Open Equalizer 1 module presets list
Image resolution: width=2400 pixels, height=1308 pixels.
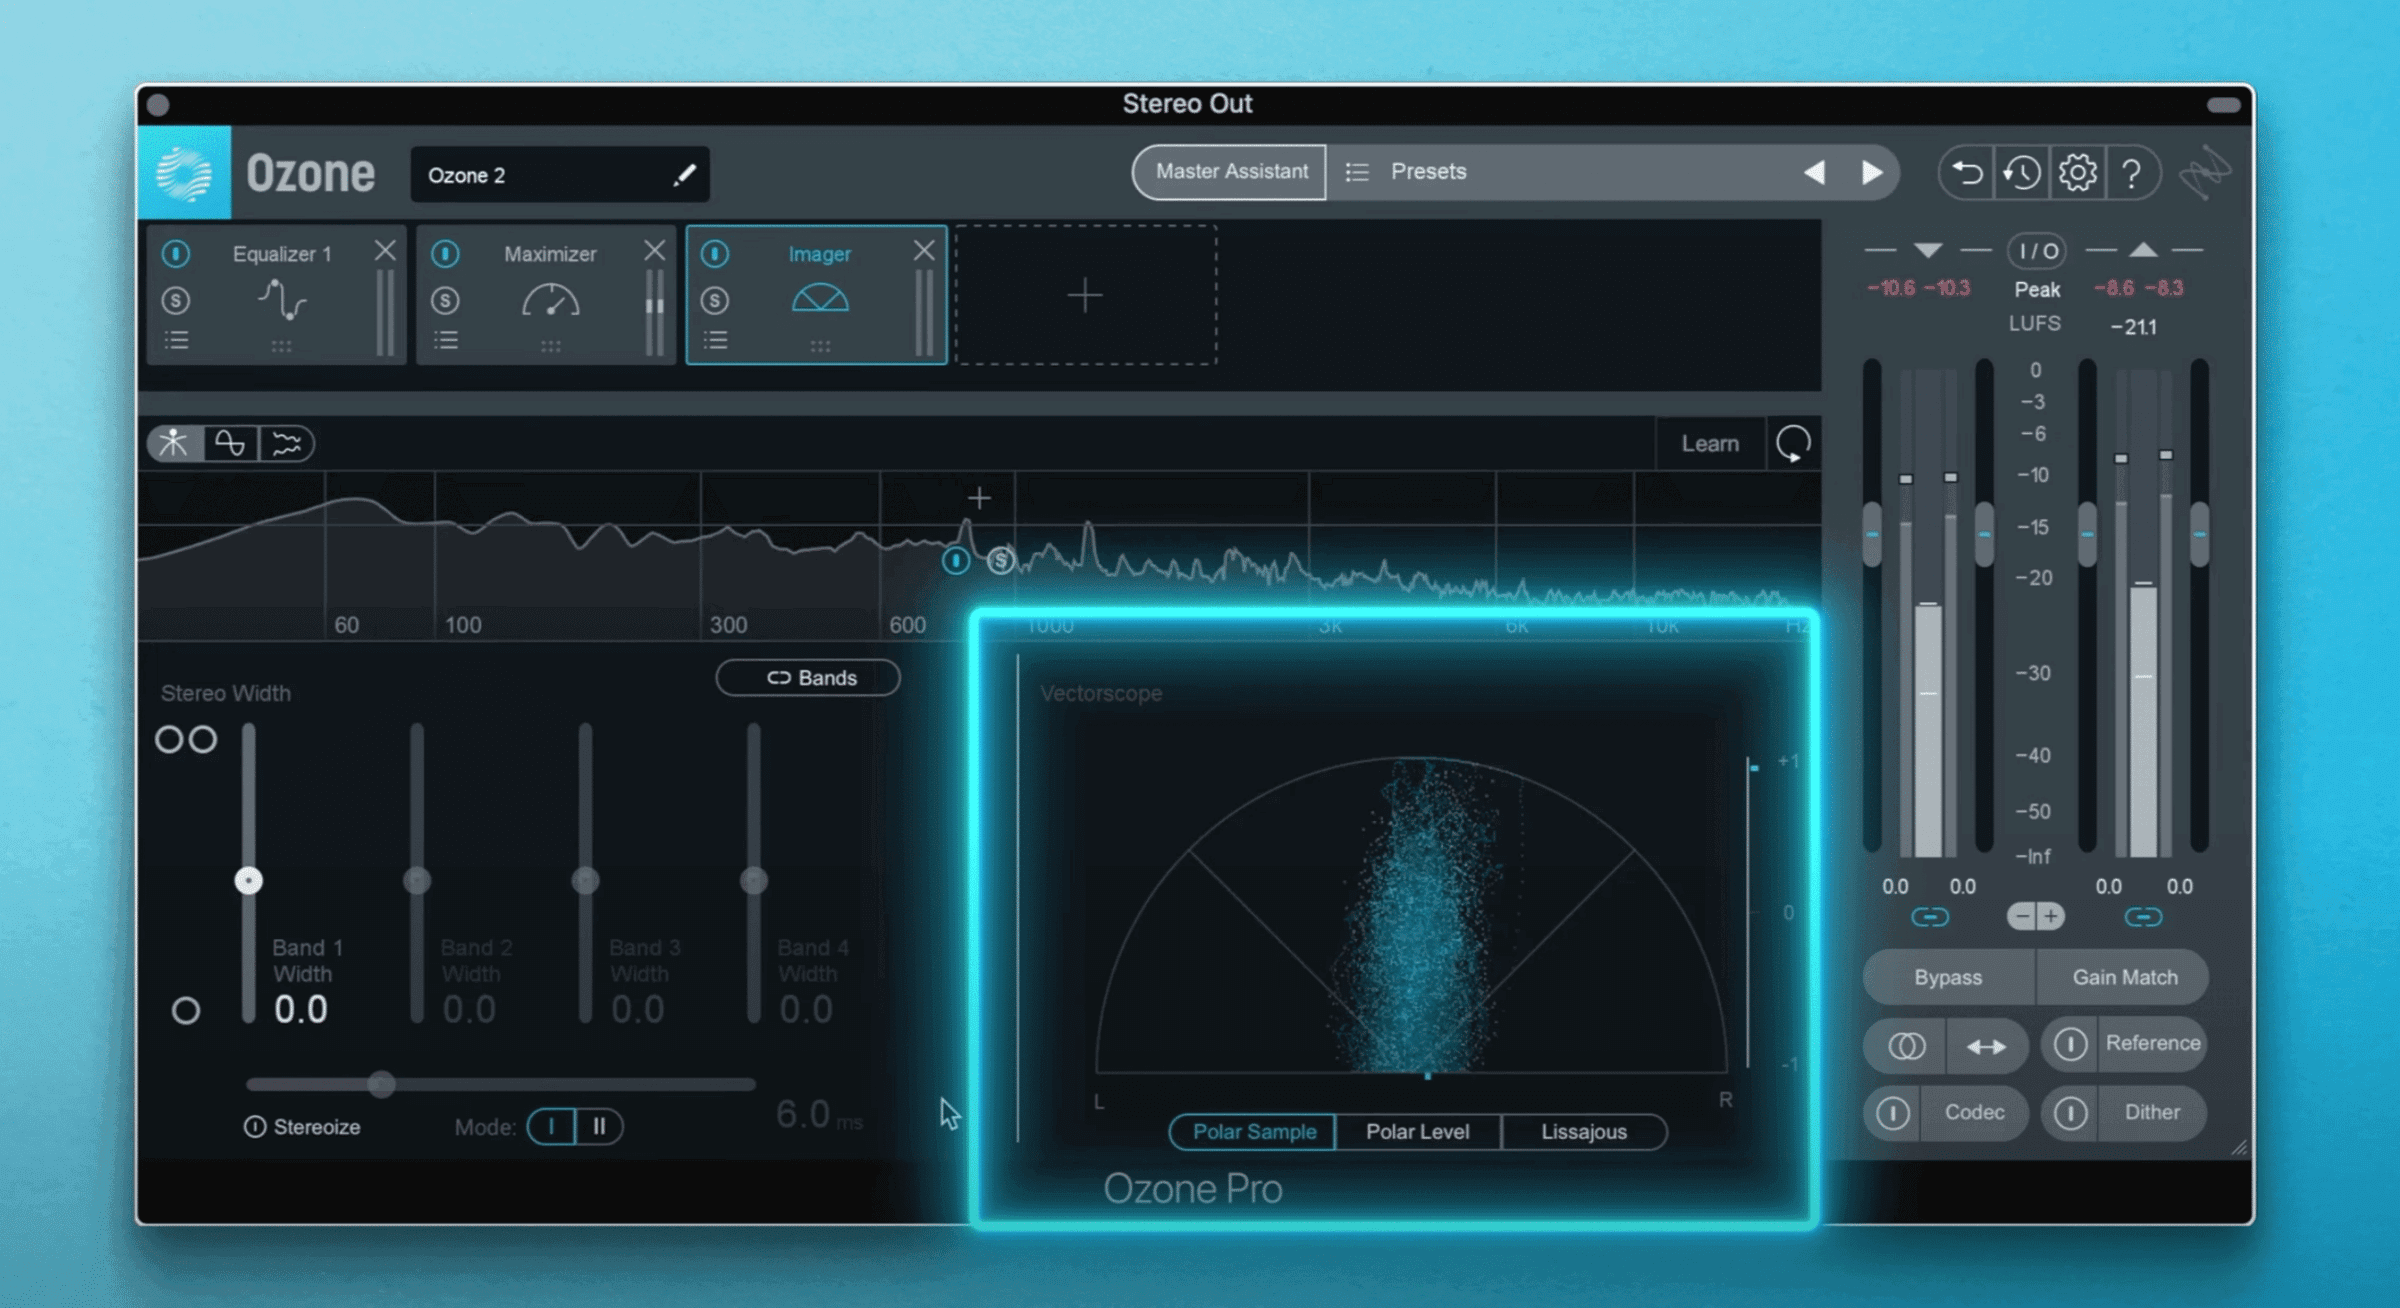click(176, 340)
